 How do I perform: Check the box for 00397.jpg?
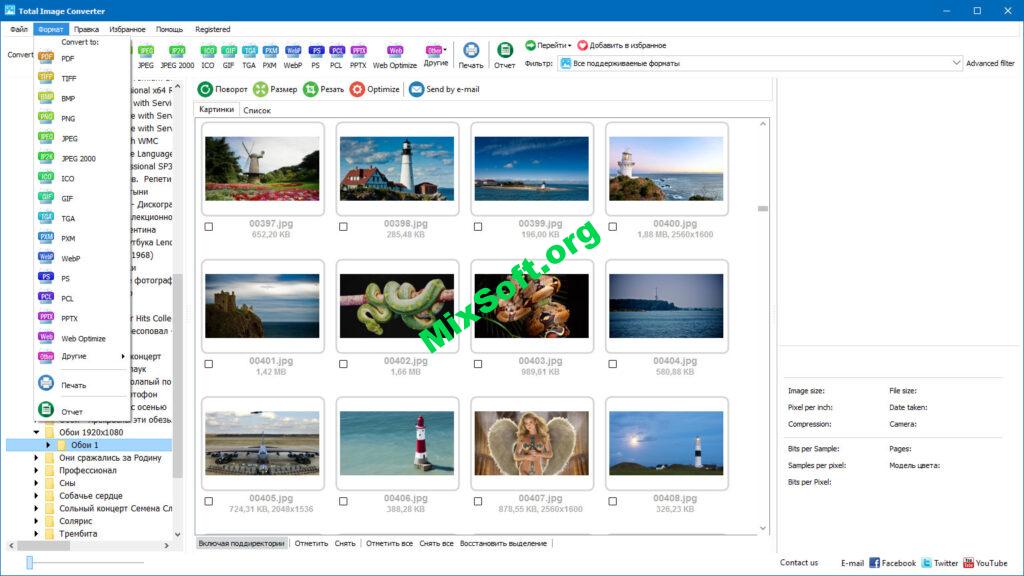point(208,227)
